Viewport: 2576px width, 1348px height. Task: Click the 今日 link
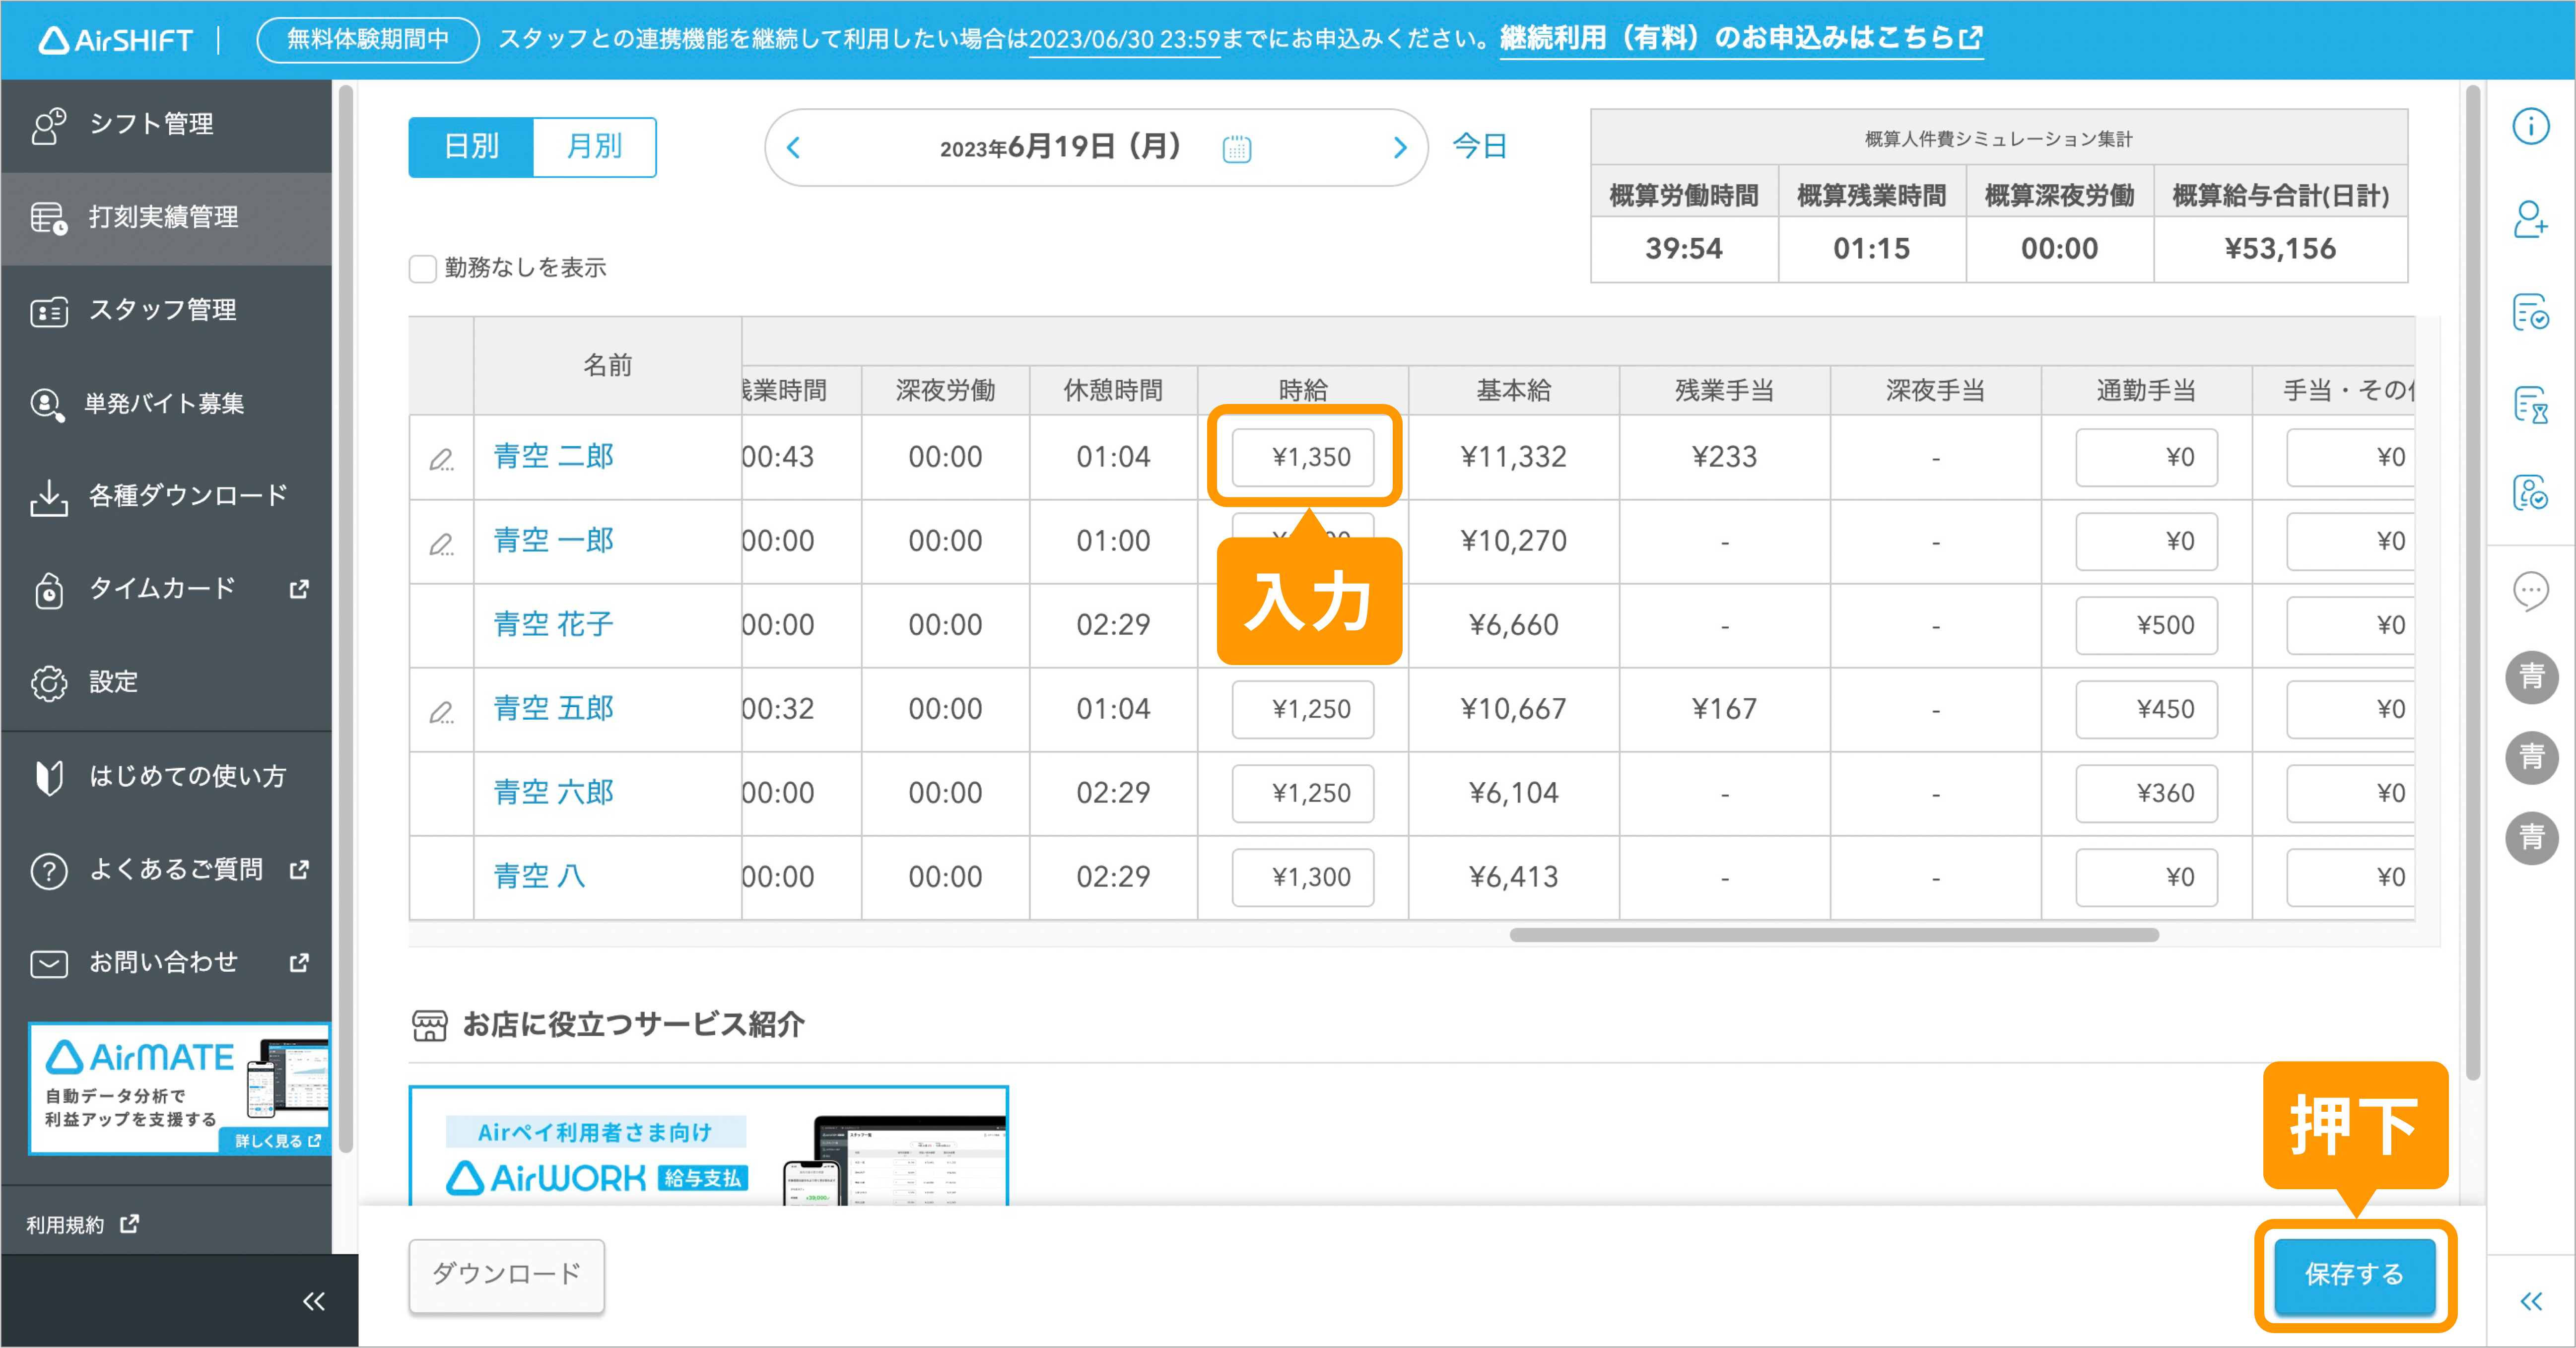pos(1480,147)
